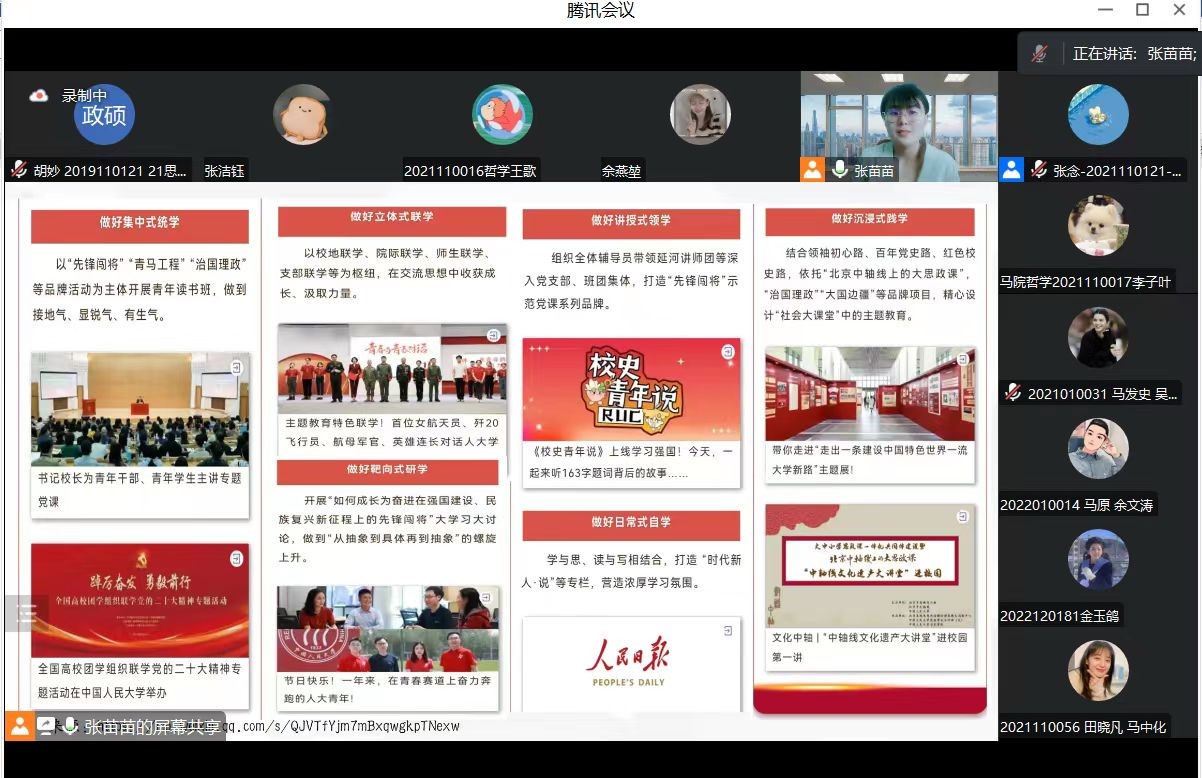Click the cloud recording icon next to 录制中
The image size is (1202, 778).
click(x=39, y=96)
